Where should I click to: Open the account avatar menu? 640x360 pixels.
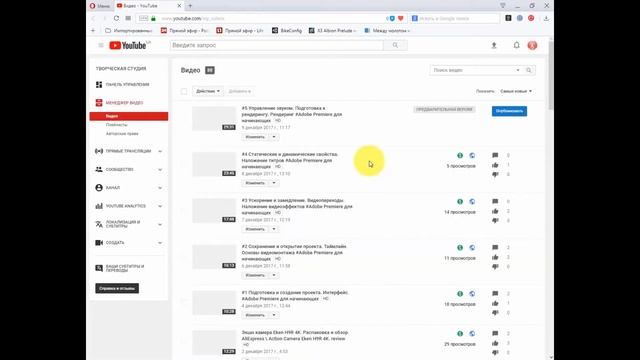click(x=532, y=45)
